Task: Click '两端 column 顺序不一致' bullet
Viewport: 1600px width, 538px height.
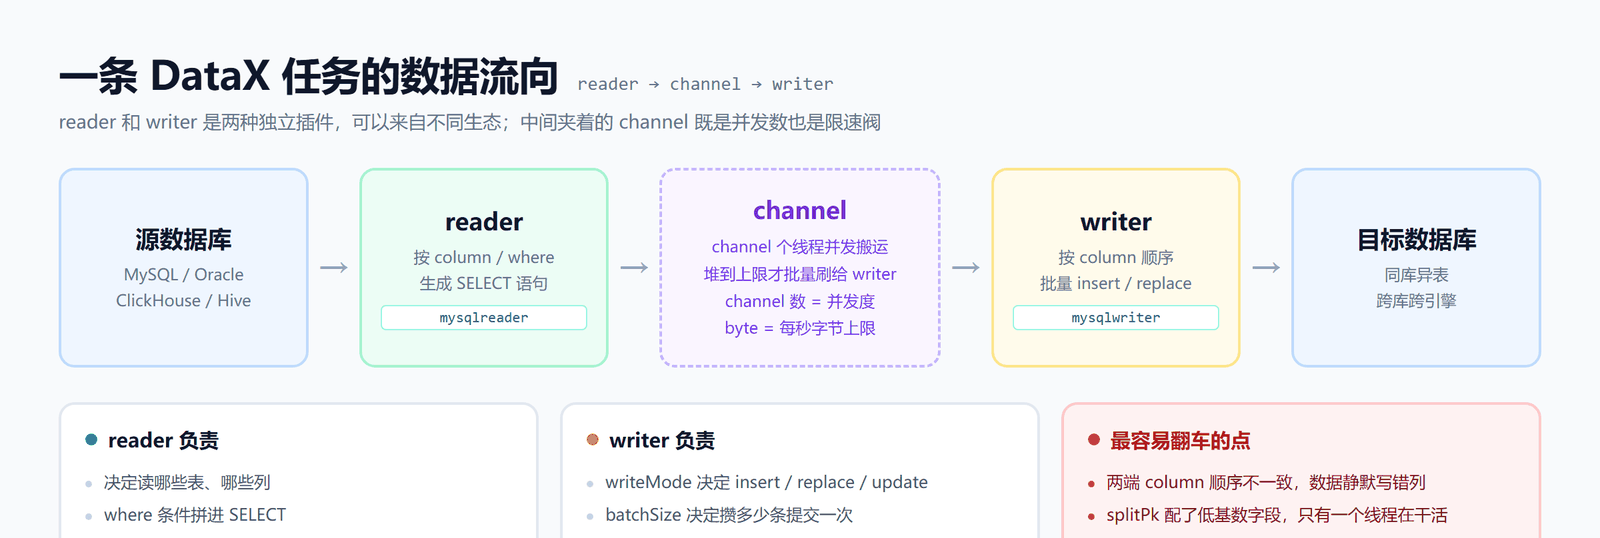Action: click(1266, 482)
